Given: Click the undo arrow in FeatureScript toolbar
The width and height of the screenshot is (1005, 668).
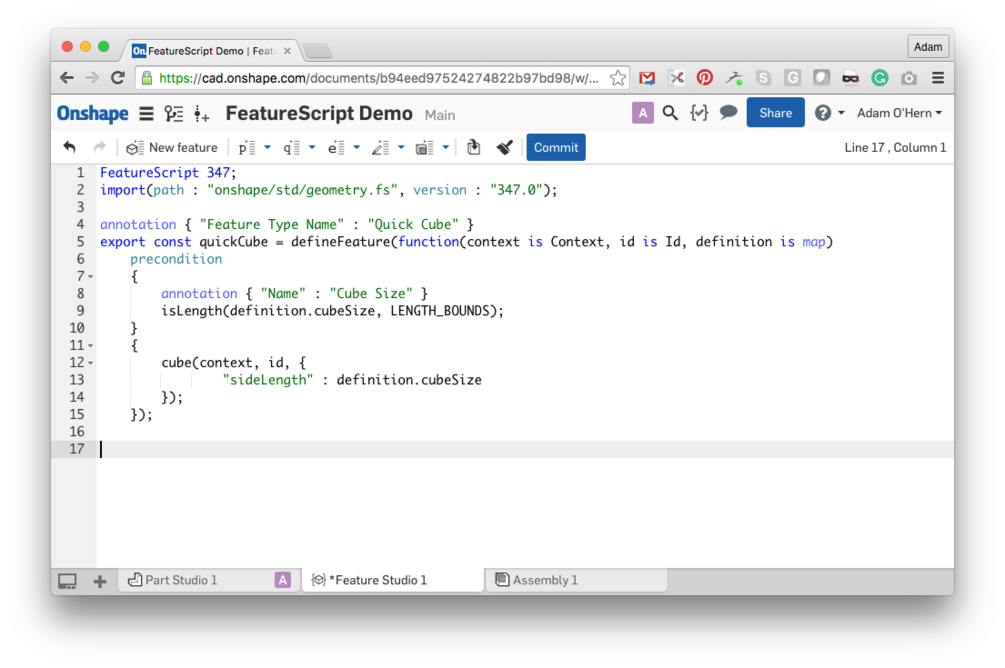Looking at the screenshot, I should pyautogui.click(x=69, y=147).
